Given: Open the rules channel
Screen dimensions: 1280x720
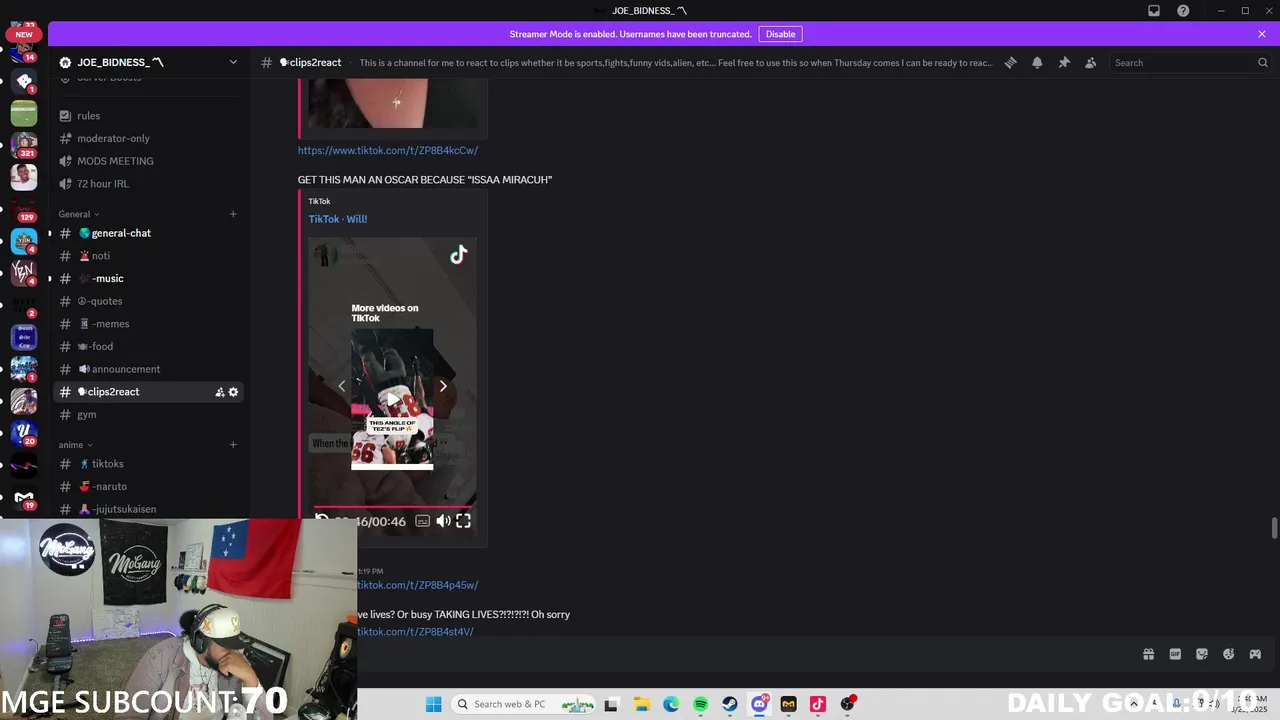Looking at the screenshot, I should coord(148,116).
